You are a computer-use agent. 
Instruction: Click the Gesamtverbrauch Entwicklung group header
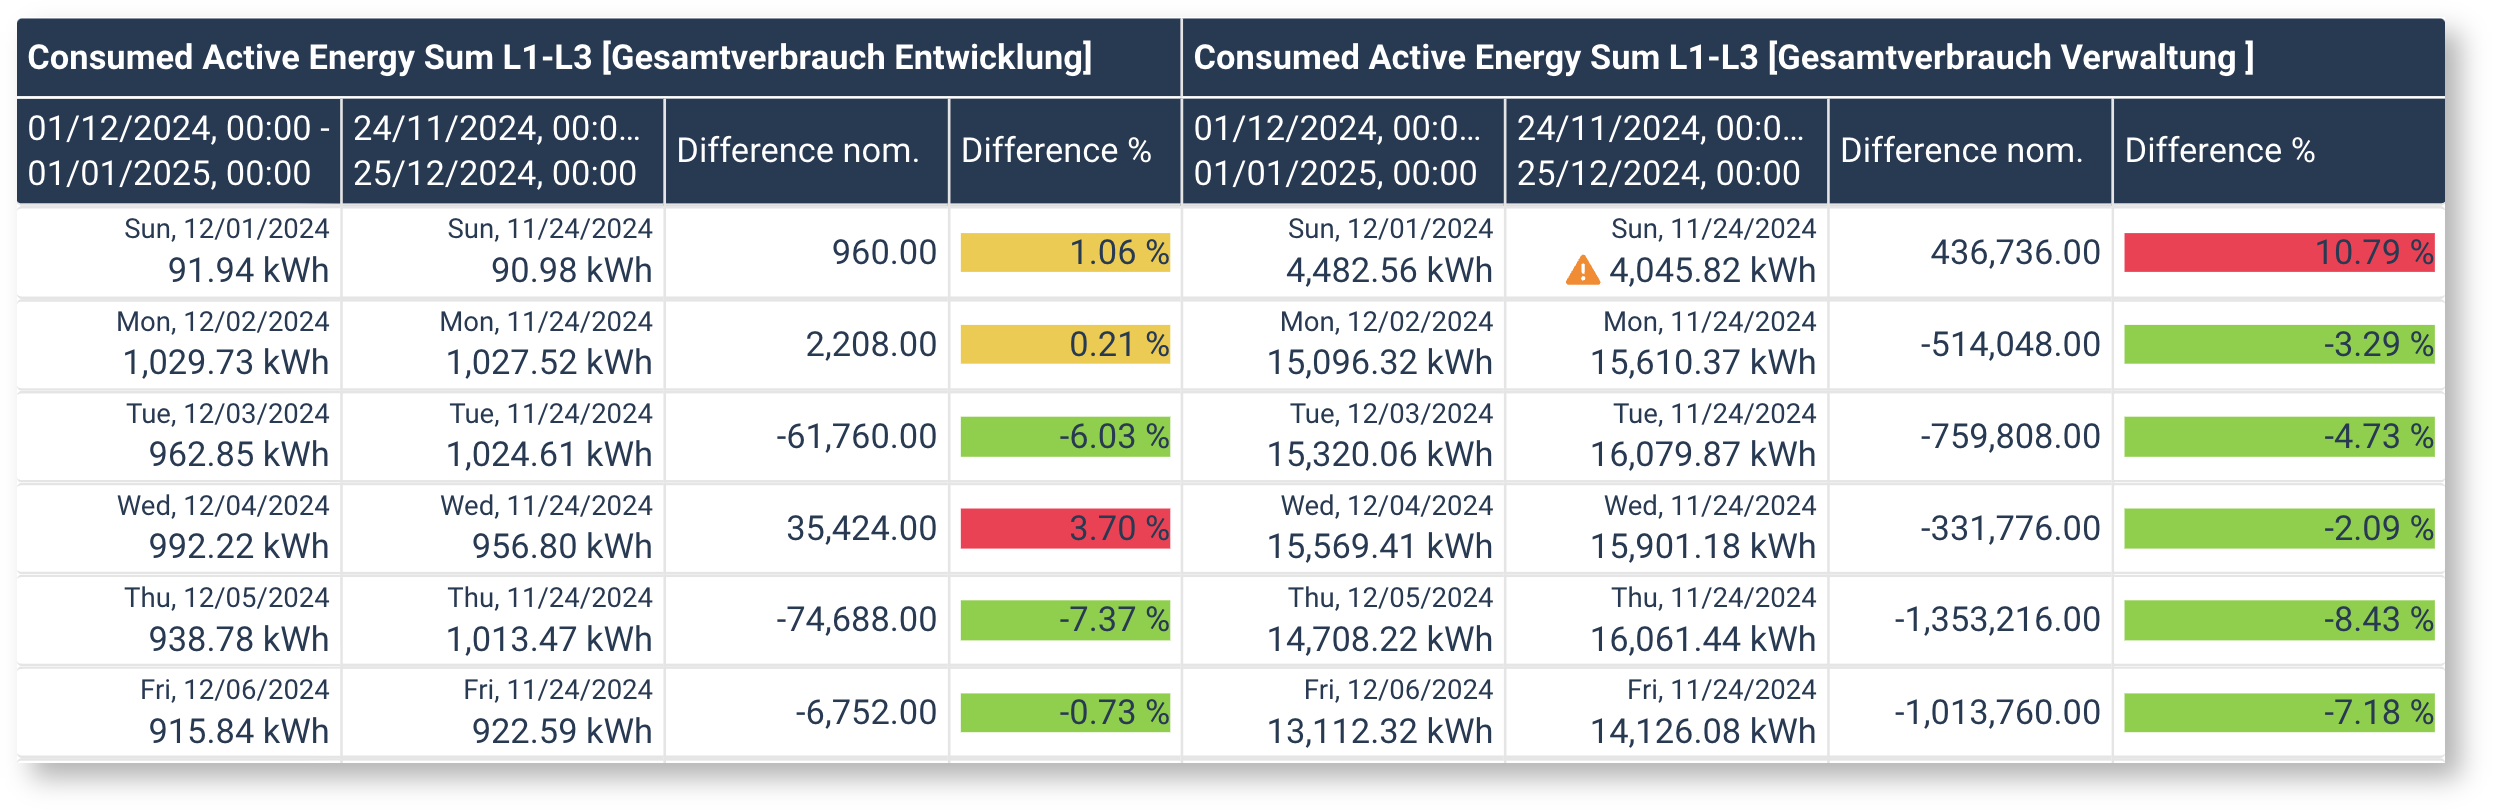tap(560, 58)
